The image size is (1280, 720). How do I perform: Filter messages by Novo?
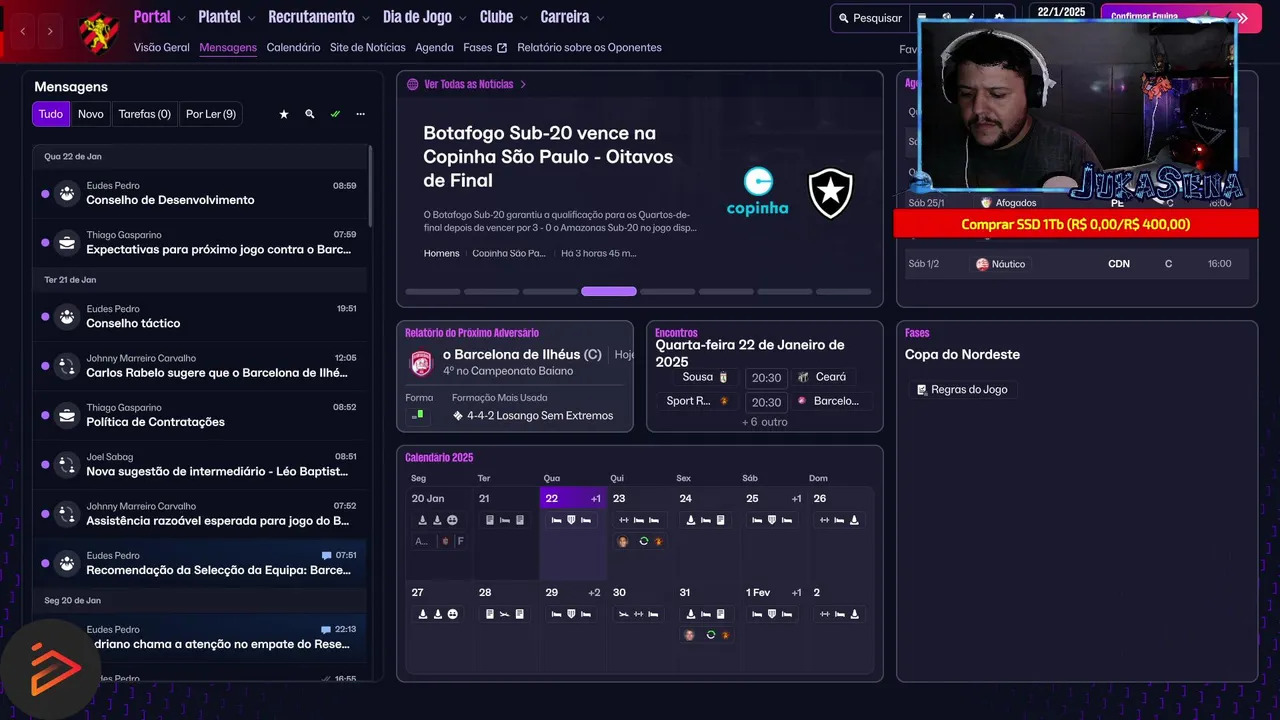[x=91, y=114]
